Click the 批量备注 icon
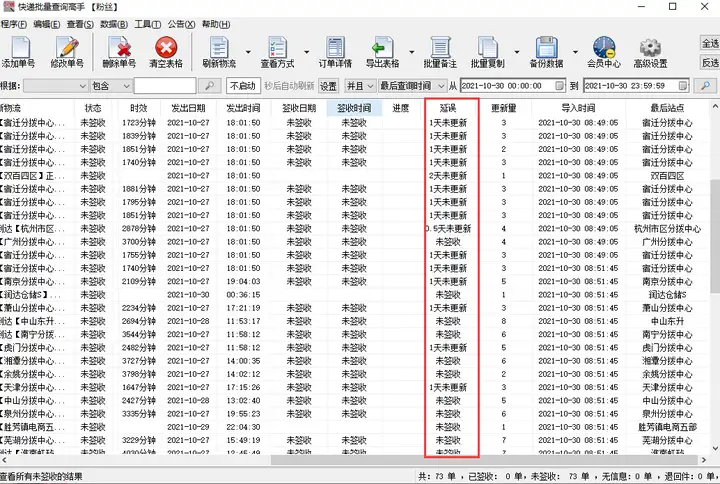The width and height of the screenshot is (720, 484). (439, 52)
